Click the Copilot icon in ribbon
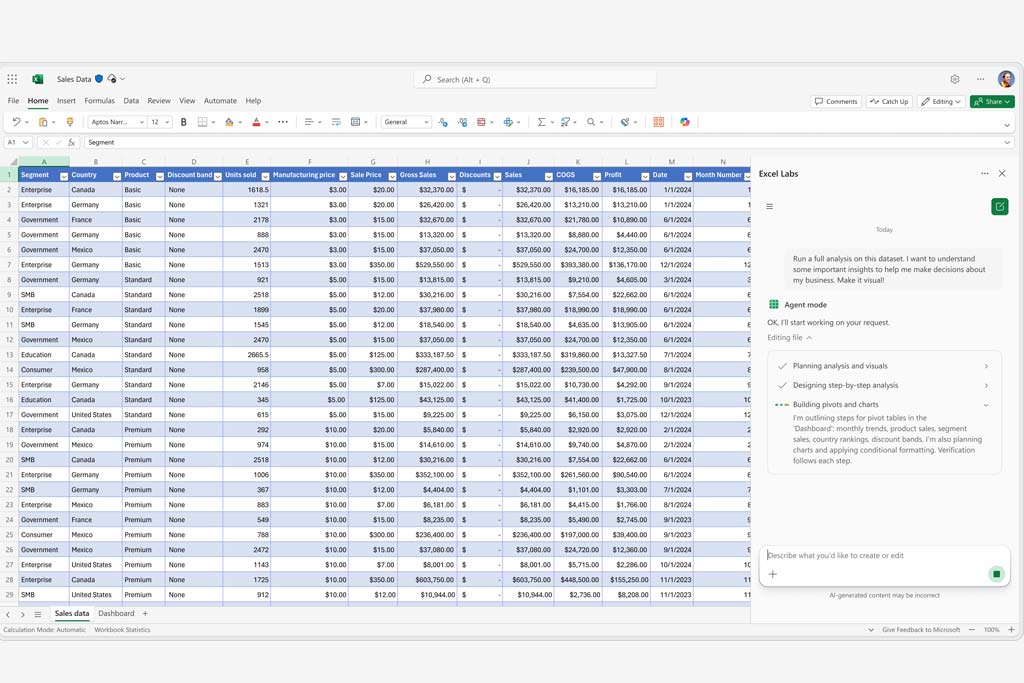This screenshot has height=683, width=1024. tap(685, 122)
